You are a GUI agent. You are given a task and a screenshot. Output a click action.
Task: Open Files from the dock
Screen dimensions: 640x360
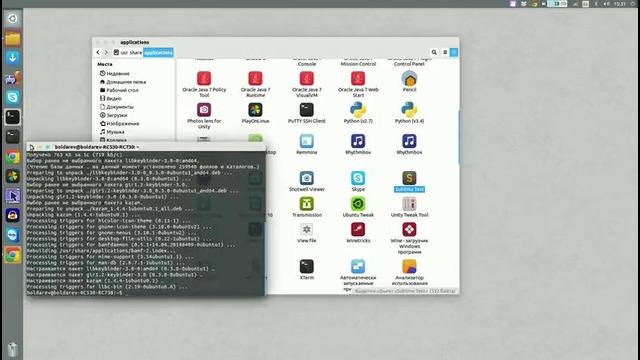click(x=12, y=38)
